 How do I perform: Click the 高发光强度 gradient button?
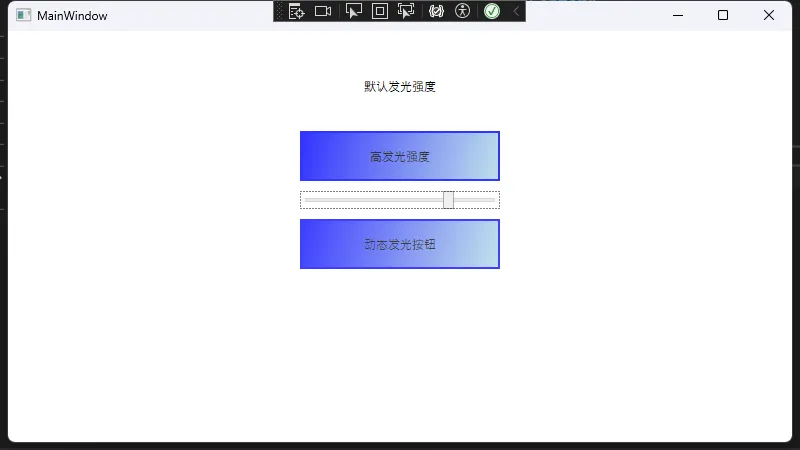(x=400, y=156)
